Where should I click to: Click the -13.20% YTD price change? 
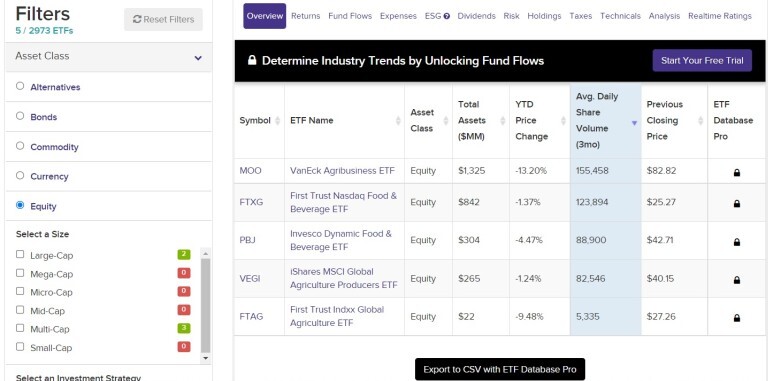(531, 171)
